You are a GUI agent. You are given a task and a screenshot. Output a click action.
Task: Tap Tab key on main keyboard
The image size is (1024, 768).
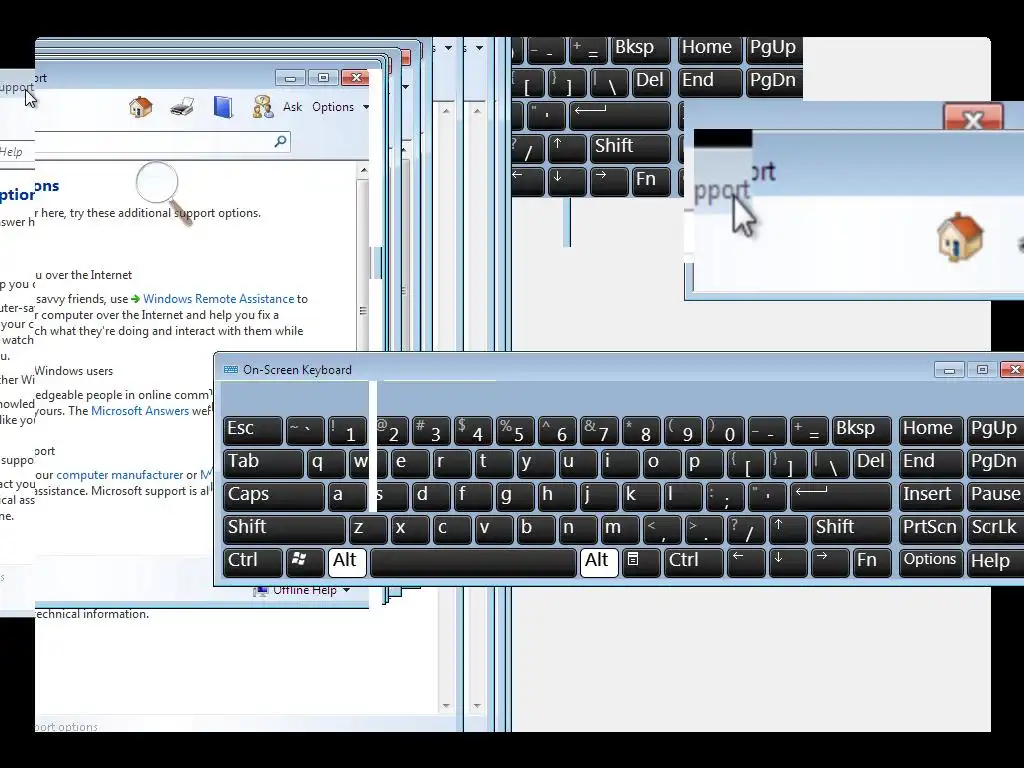coord(263,462)
